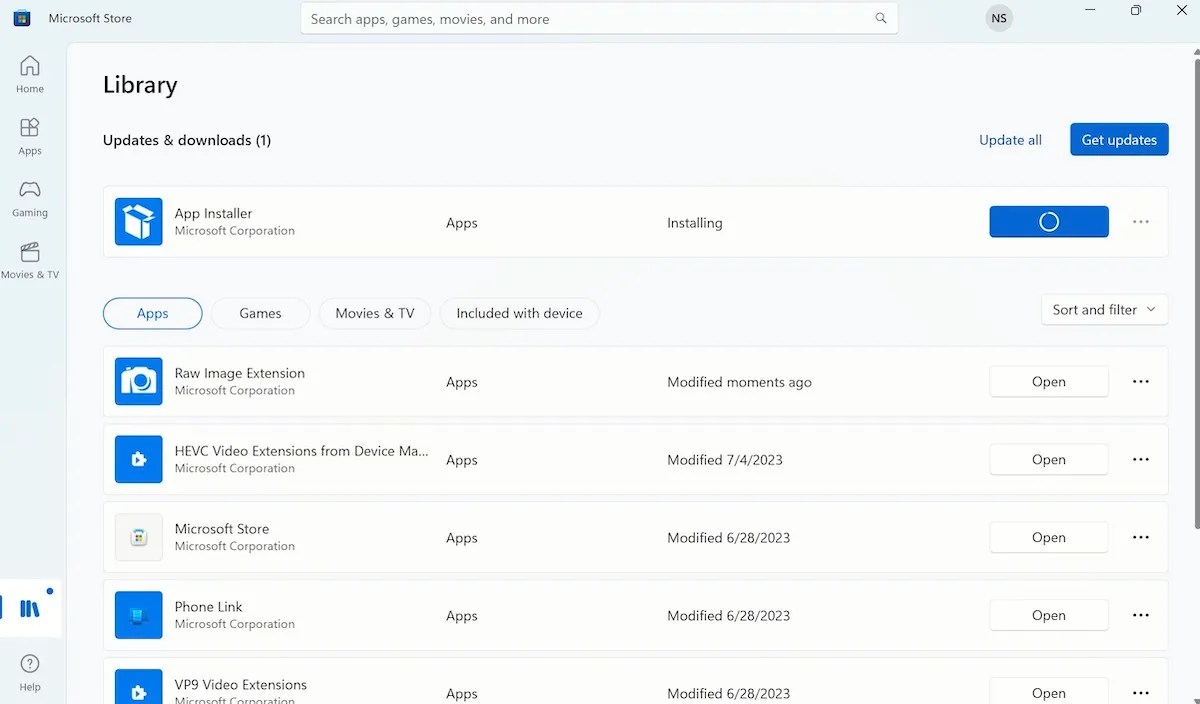Open the Home section in sidebar

coord(29,73)
